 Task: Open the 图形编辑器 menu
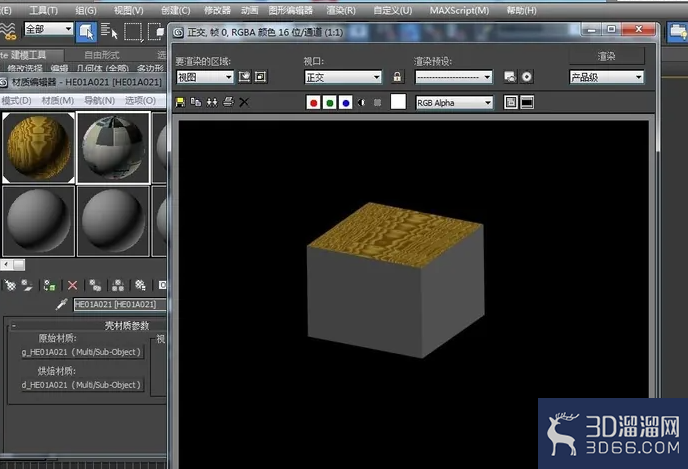(x=290, y=10)
